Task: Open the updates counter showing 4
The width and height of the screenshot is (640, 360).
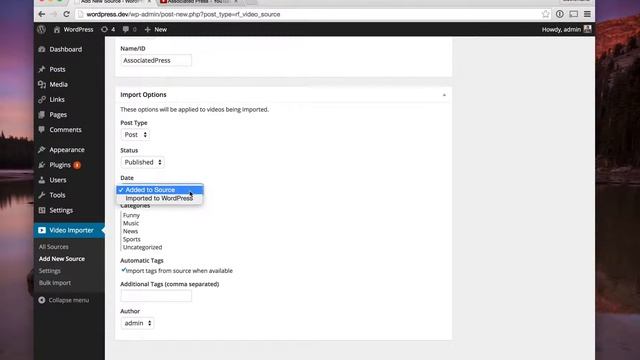Action: point(108,29)
